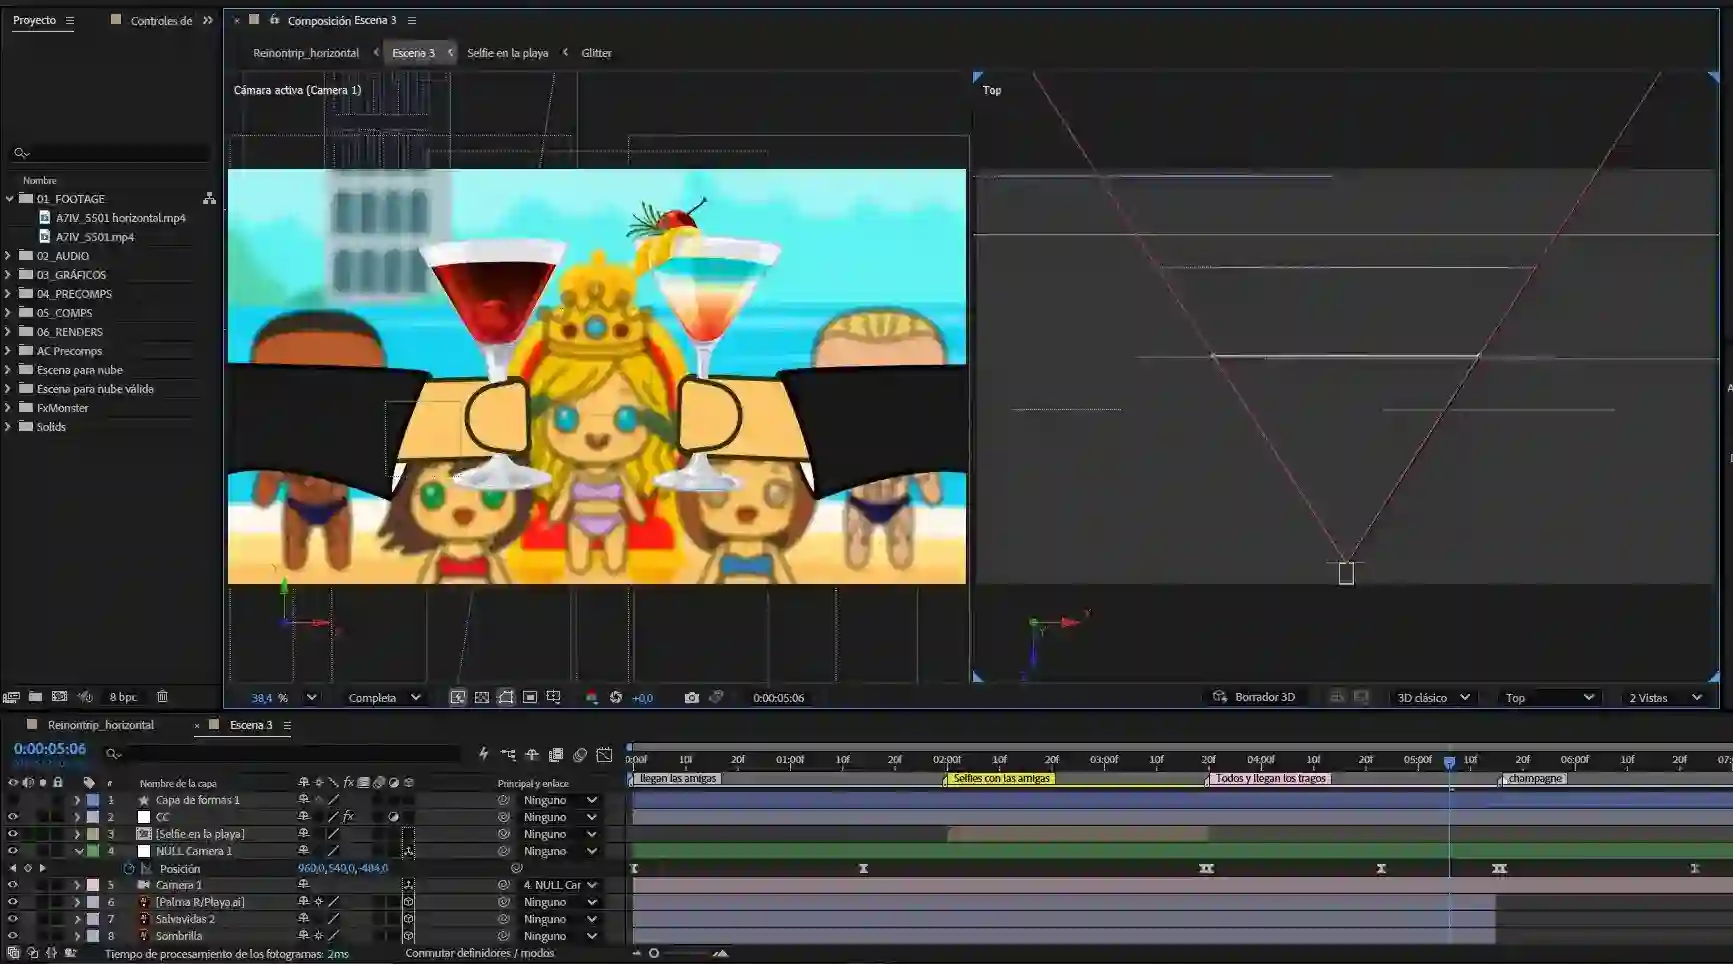Hide the Selfie en la playa layer
The height and width of the screenshot is (964, 1733).
tap(13, 834)
